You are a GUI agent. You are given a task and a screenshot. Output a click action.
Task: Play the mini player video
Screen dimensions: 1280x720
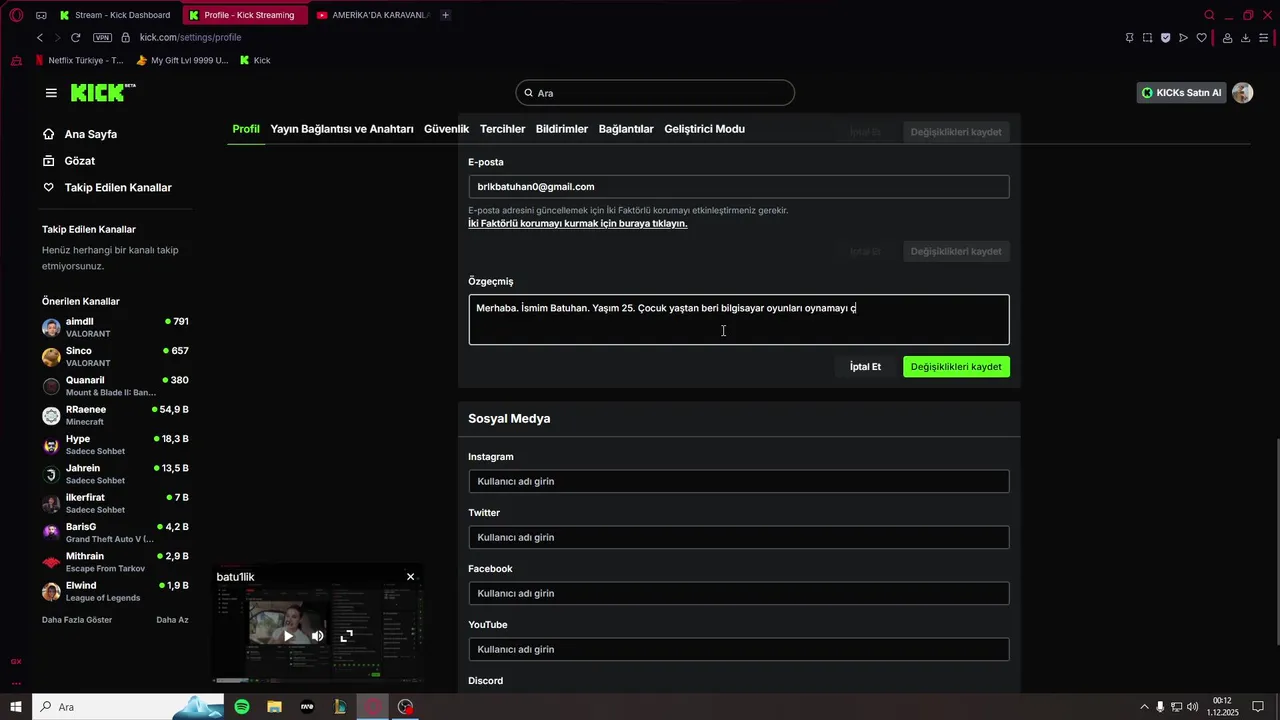[x=289, y=636]
